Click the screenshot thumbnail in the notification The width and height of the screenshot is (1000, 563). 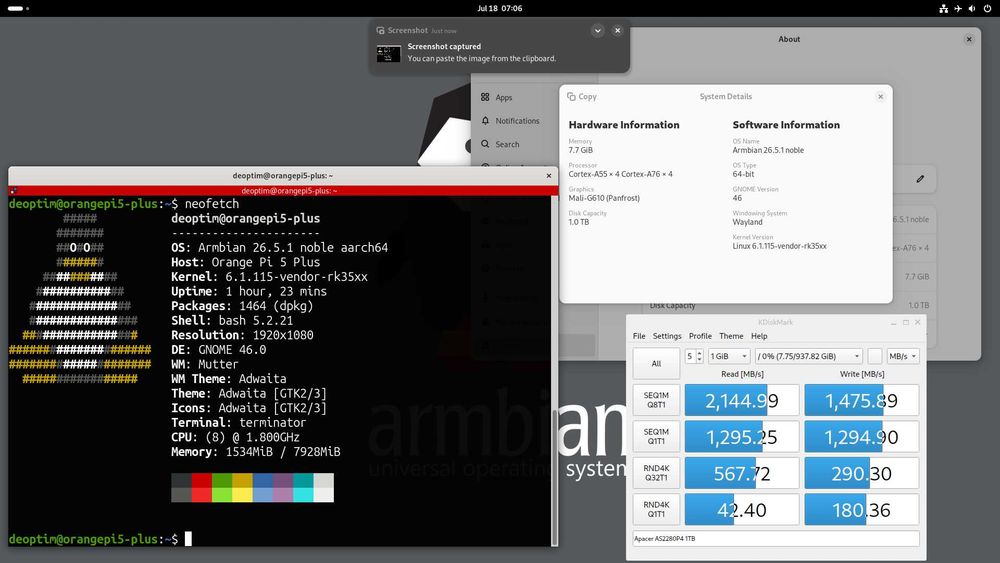pyautogui.click(x=388, y=53)
